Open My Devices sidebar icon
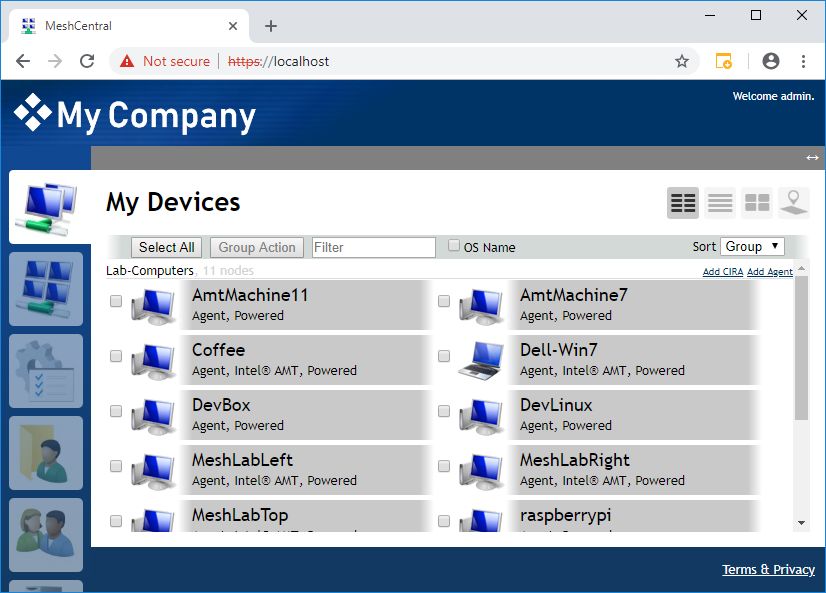This screenshot has height=593, width=826. [x=45, y=208]
